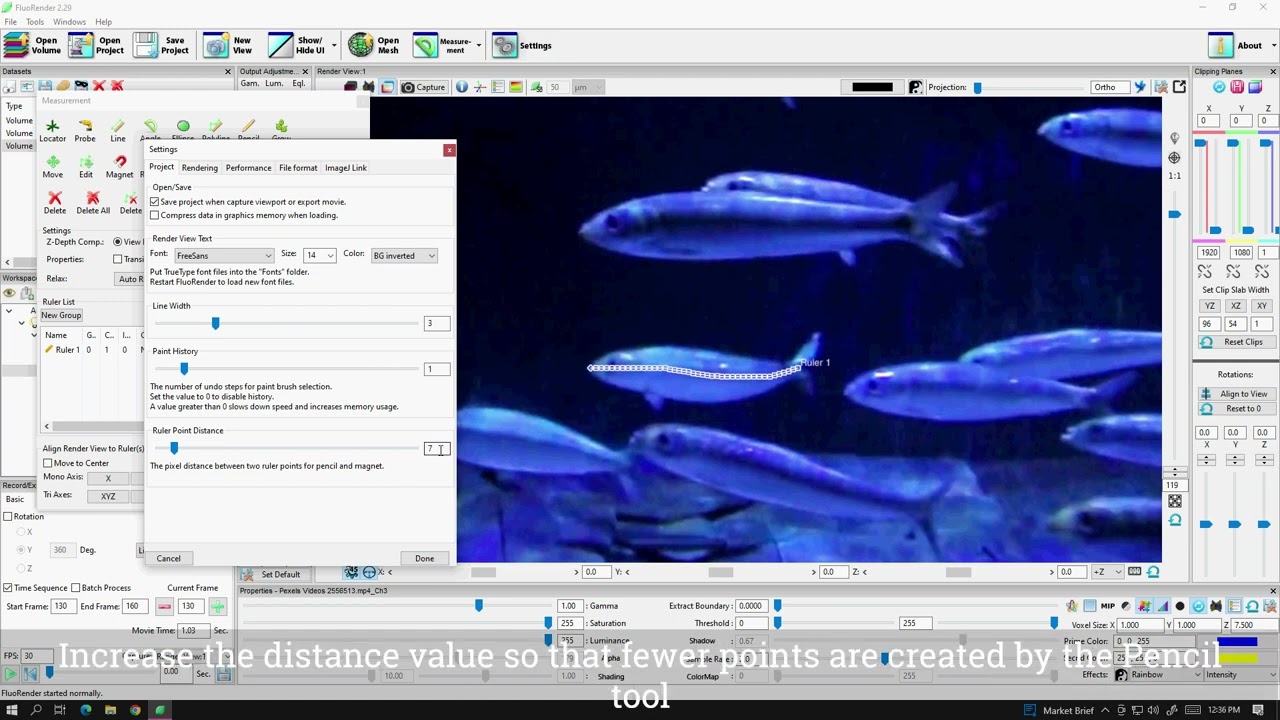The width and height of the screenshot is (1280, 720).
Task: Switch to the ImageJ Link tab
Action: [x=346, y=168]
